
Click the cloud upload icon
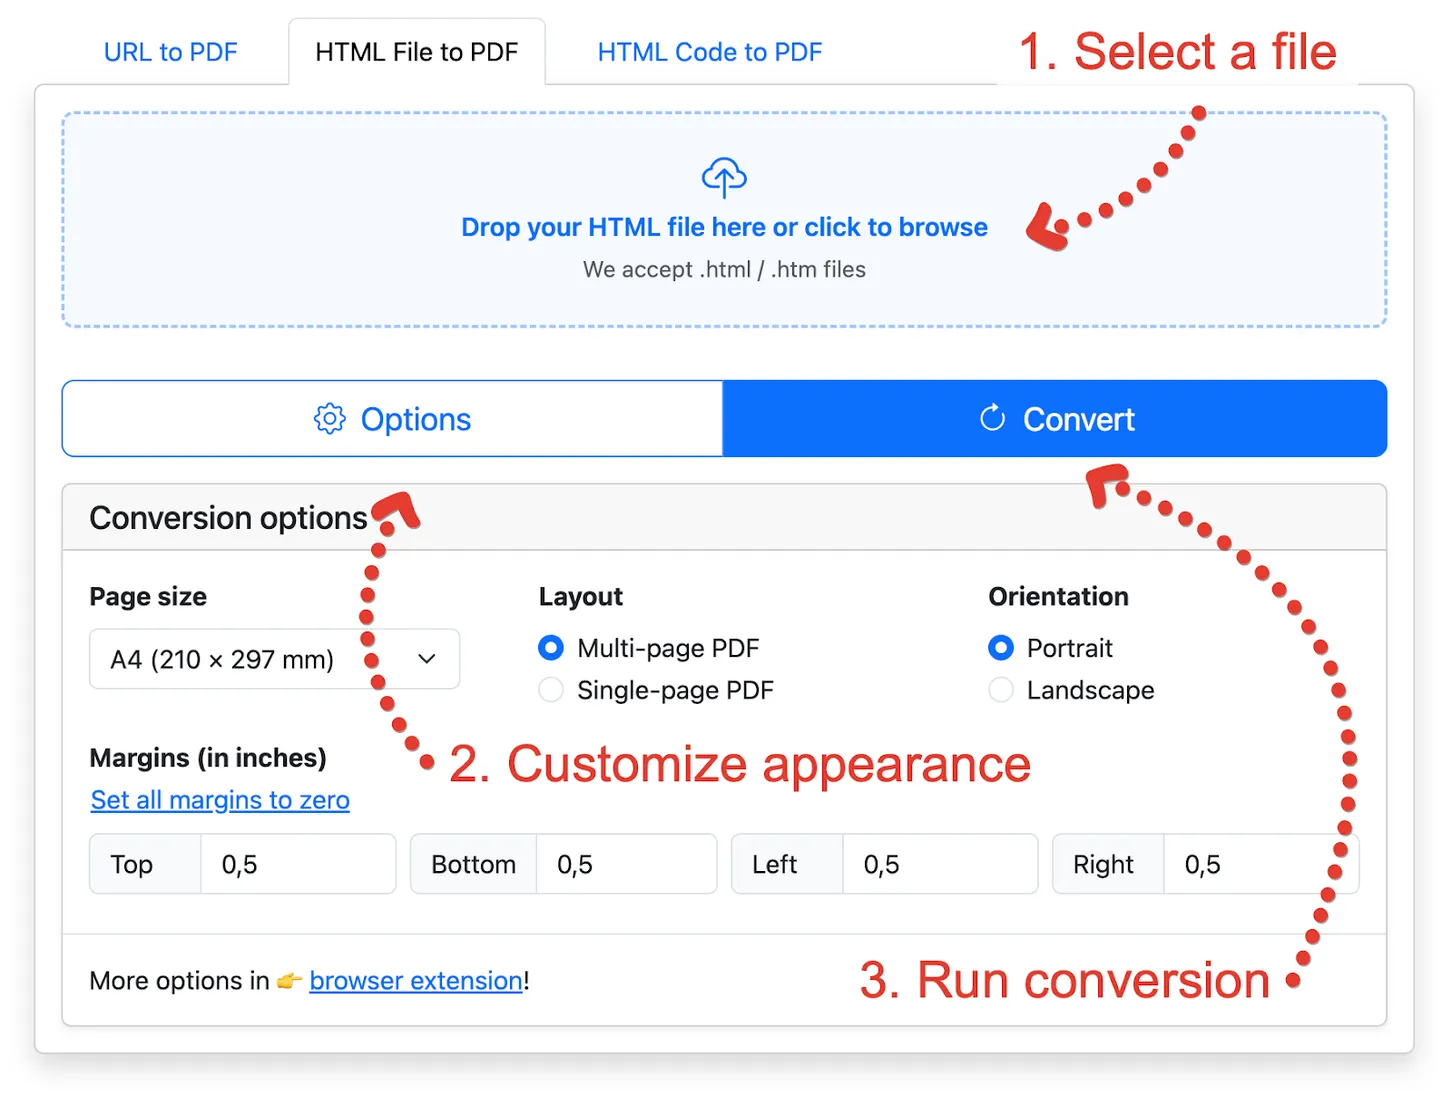point(724,178)
